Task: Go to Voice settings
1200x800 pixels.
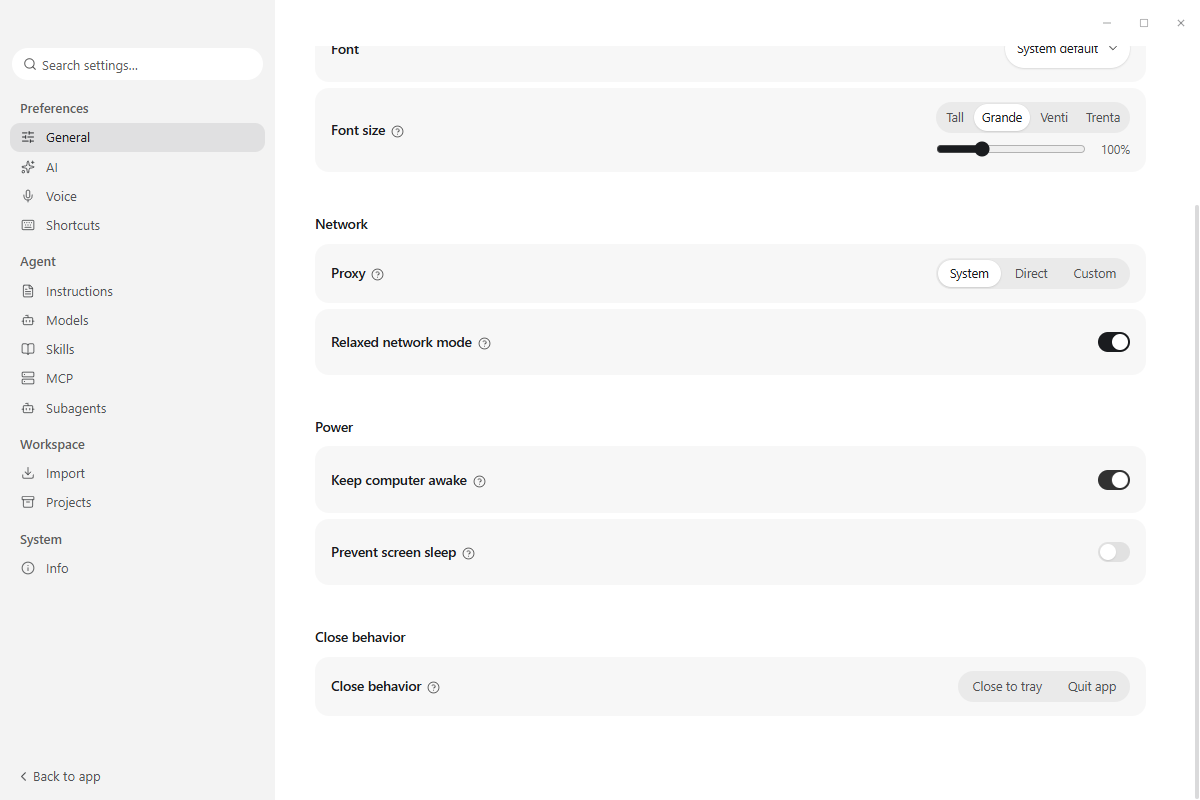Action: pyautogui.click(x=137, y=196)
